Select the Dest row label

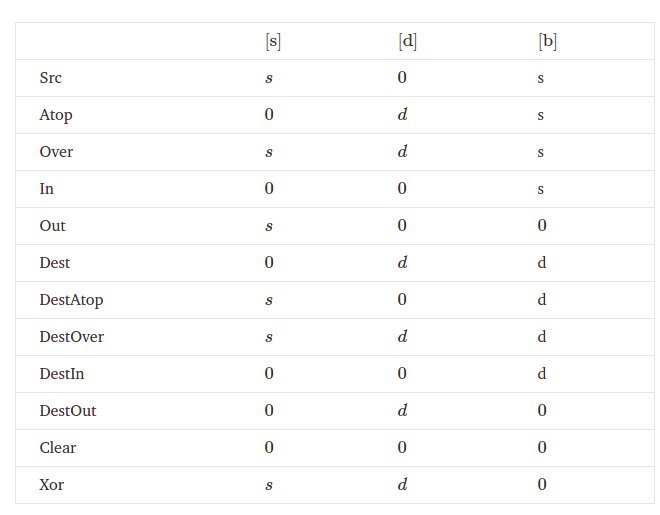point(55,263)
